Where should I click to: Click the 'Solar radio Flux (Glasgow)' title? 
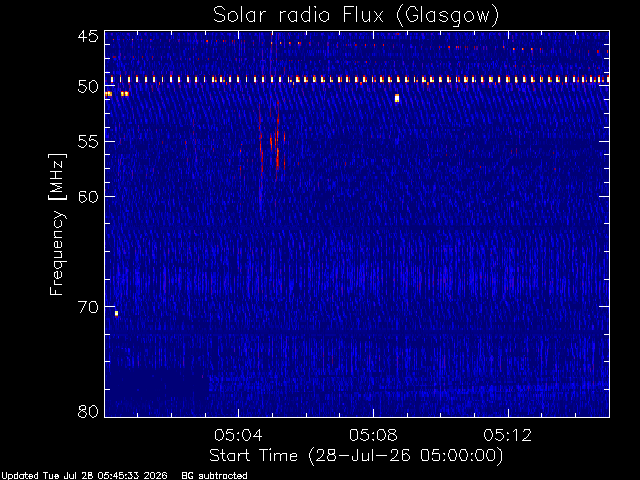pyautogui.click(x=356, y=16)
